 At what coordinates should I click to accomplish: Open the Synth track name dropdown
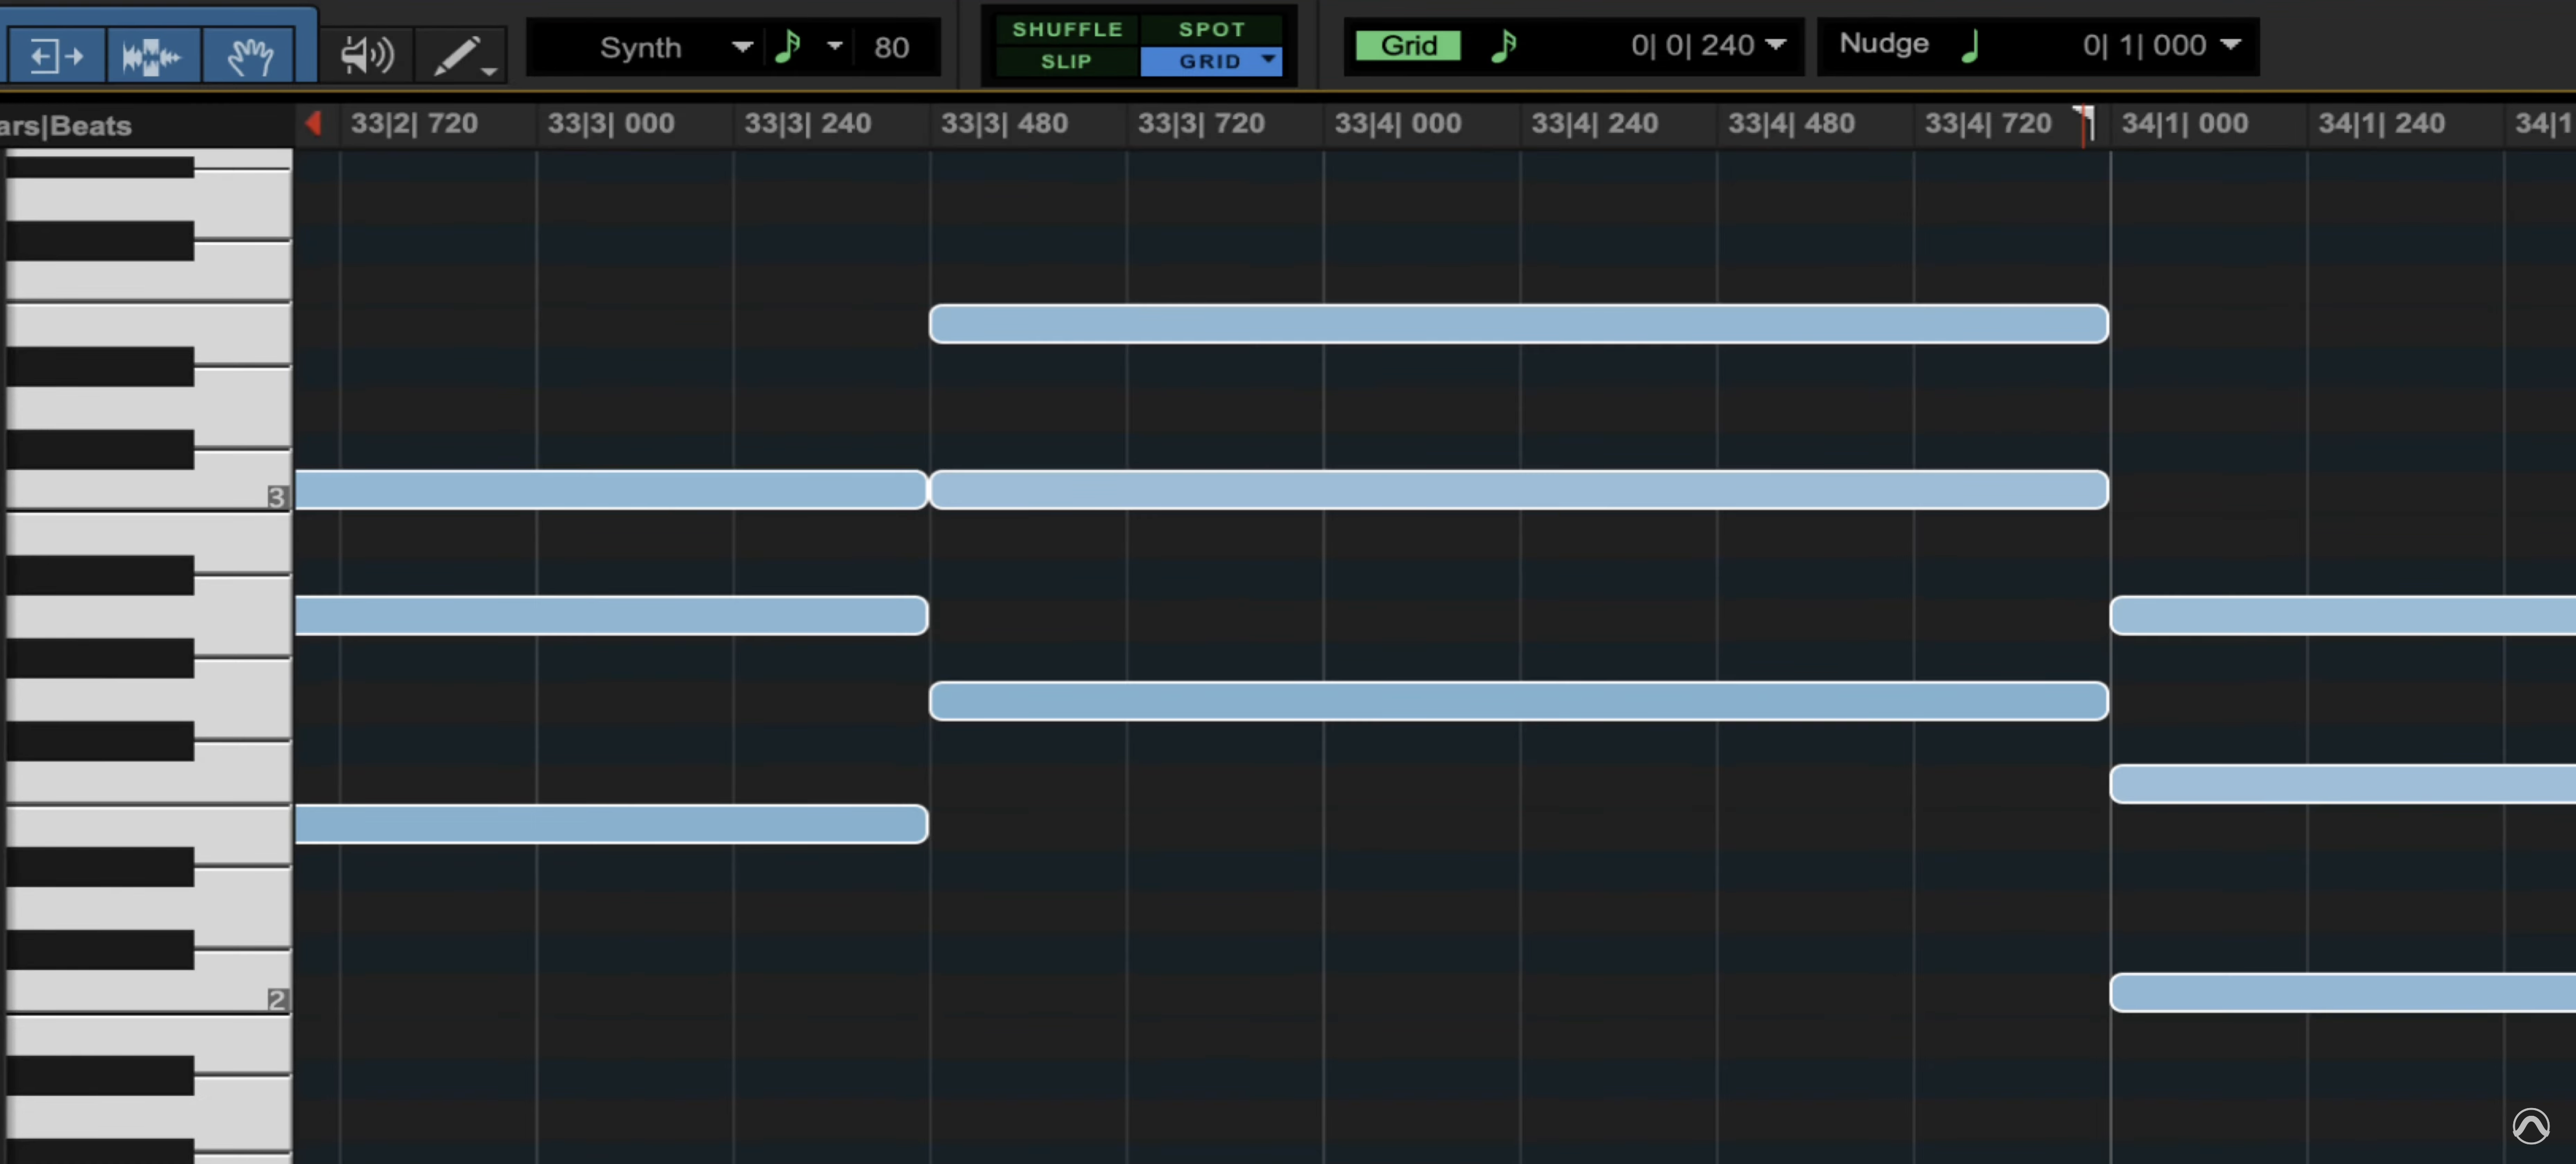(x=742, y=47)
